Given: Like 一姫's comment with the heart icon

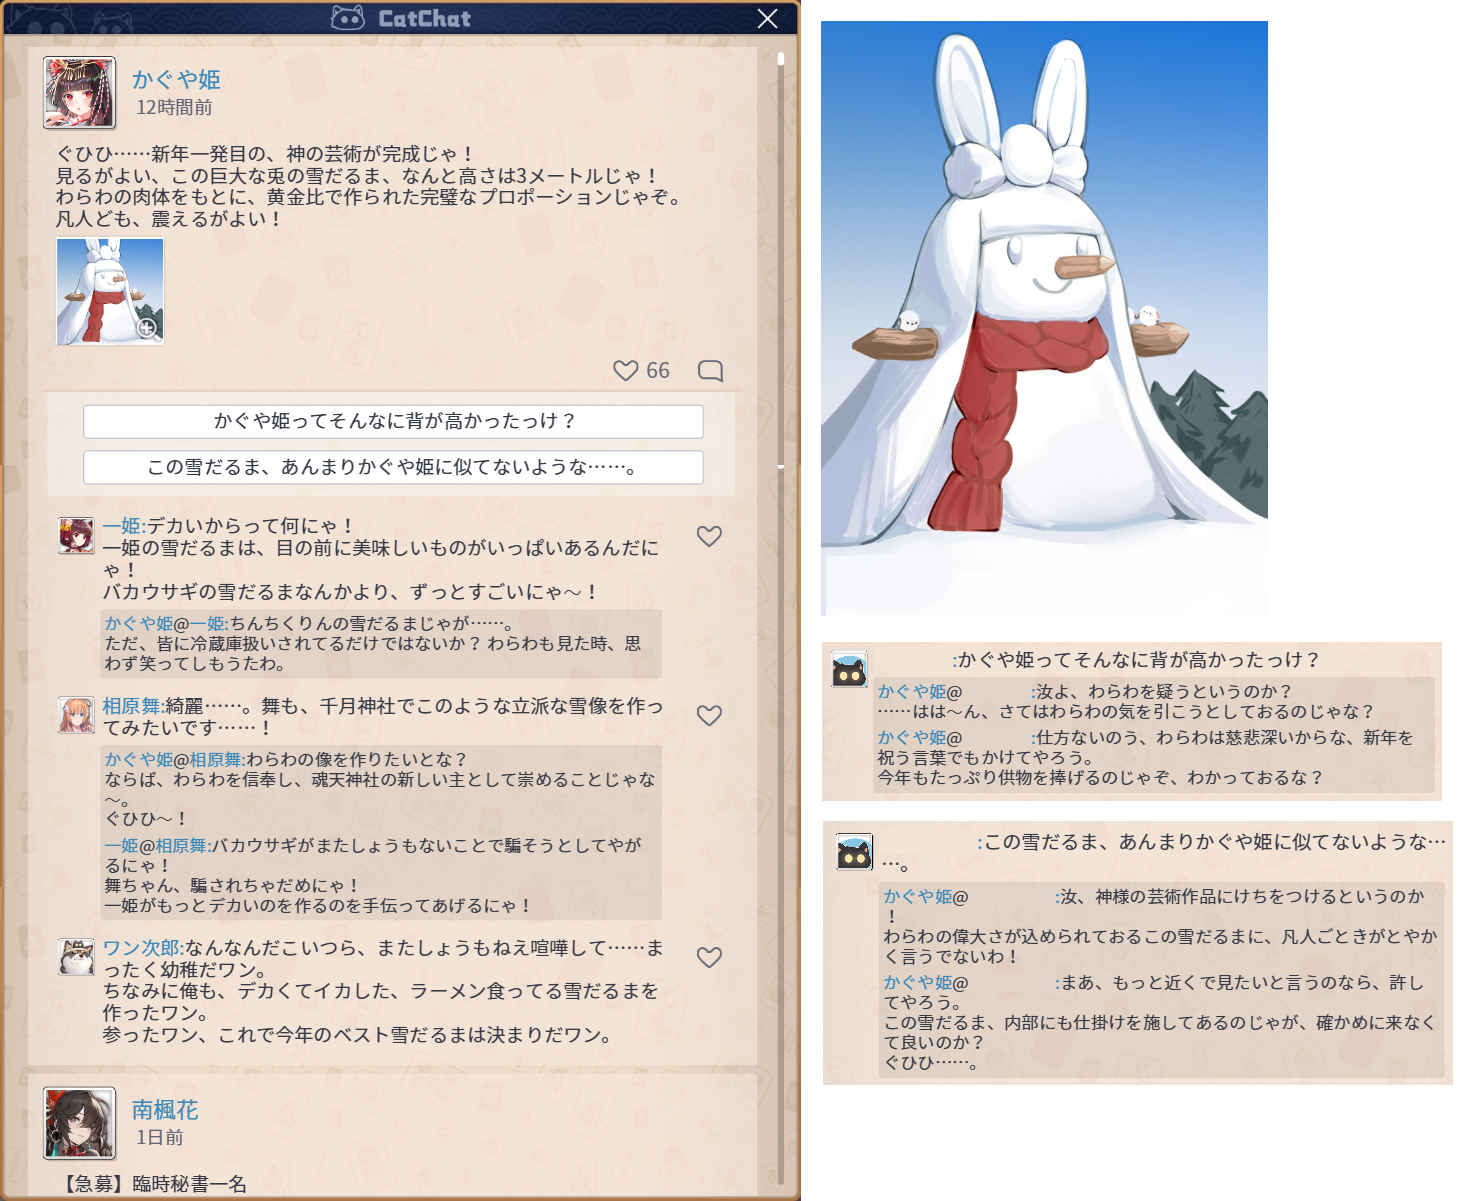Looking at the screenshot, I should pyautogui.click(x=709, y=536).
